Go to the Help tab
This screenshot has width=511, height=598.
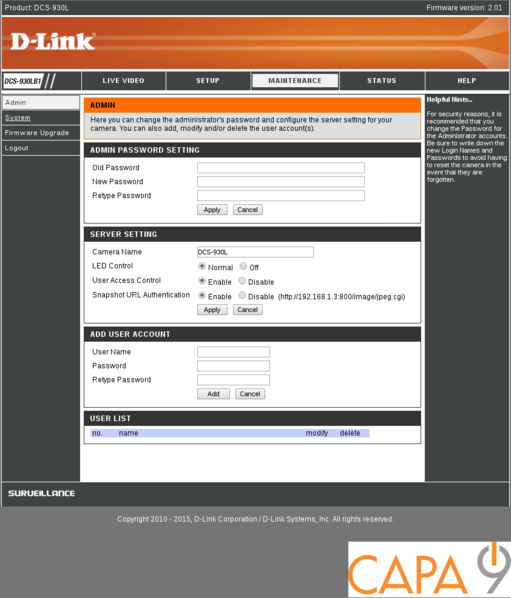tap(467, 81)
